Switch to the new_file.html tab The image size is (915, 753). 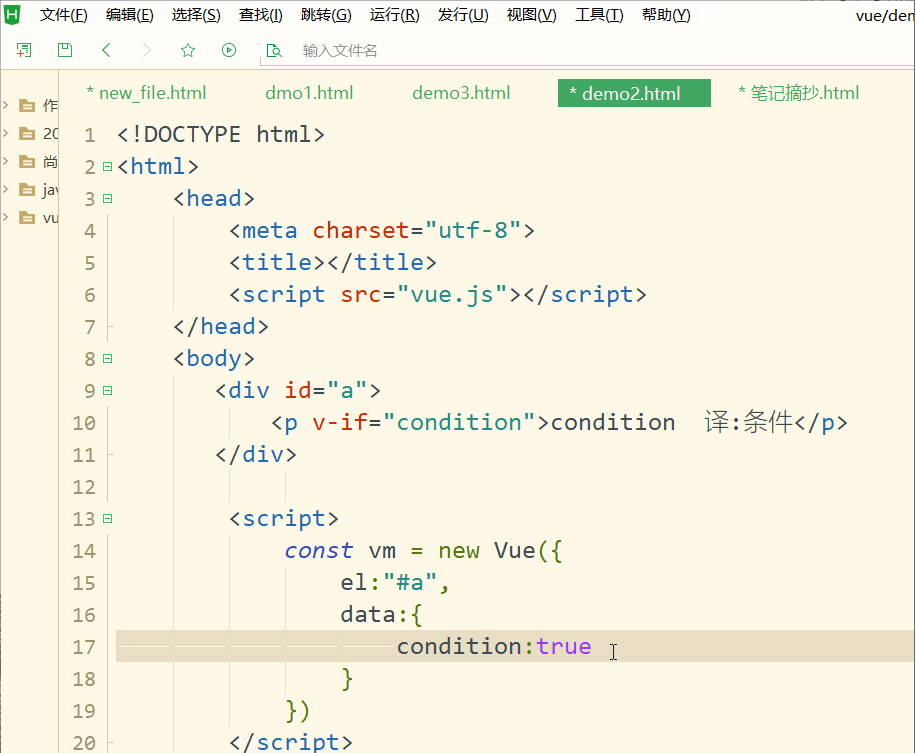[146, 93]
